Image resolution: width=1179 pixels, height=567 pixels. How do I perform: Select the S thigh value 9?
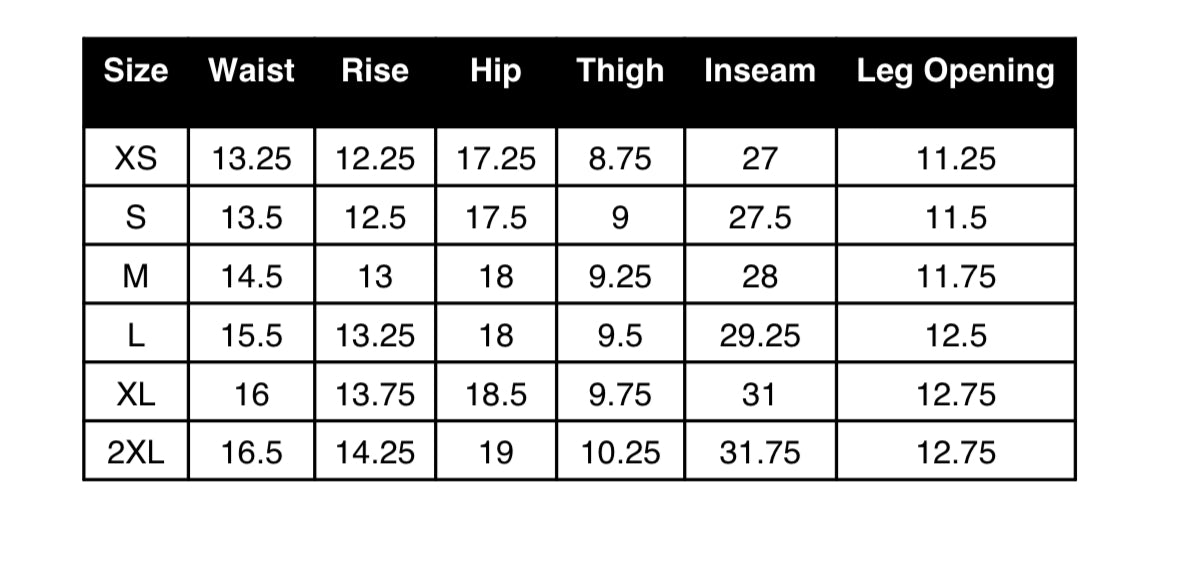click(x=620, y=217)
